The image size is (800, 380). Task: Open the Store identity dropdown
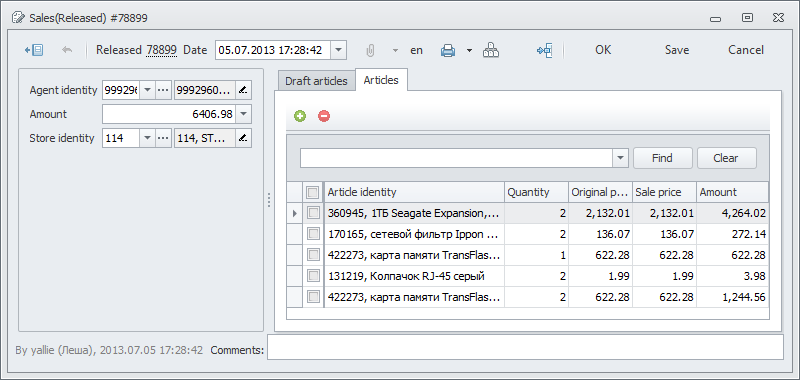click(x=147, y=138)
